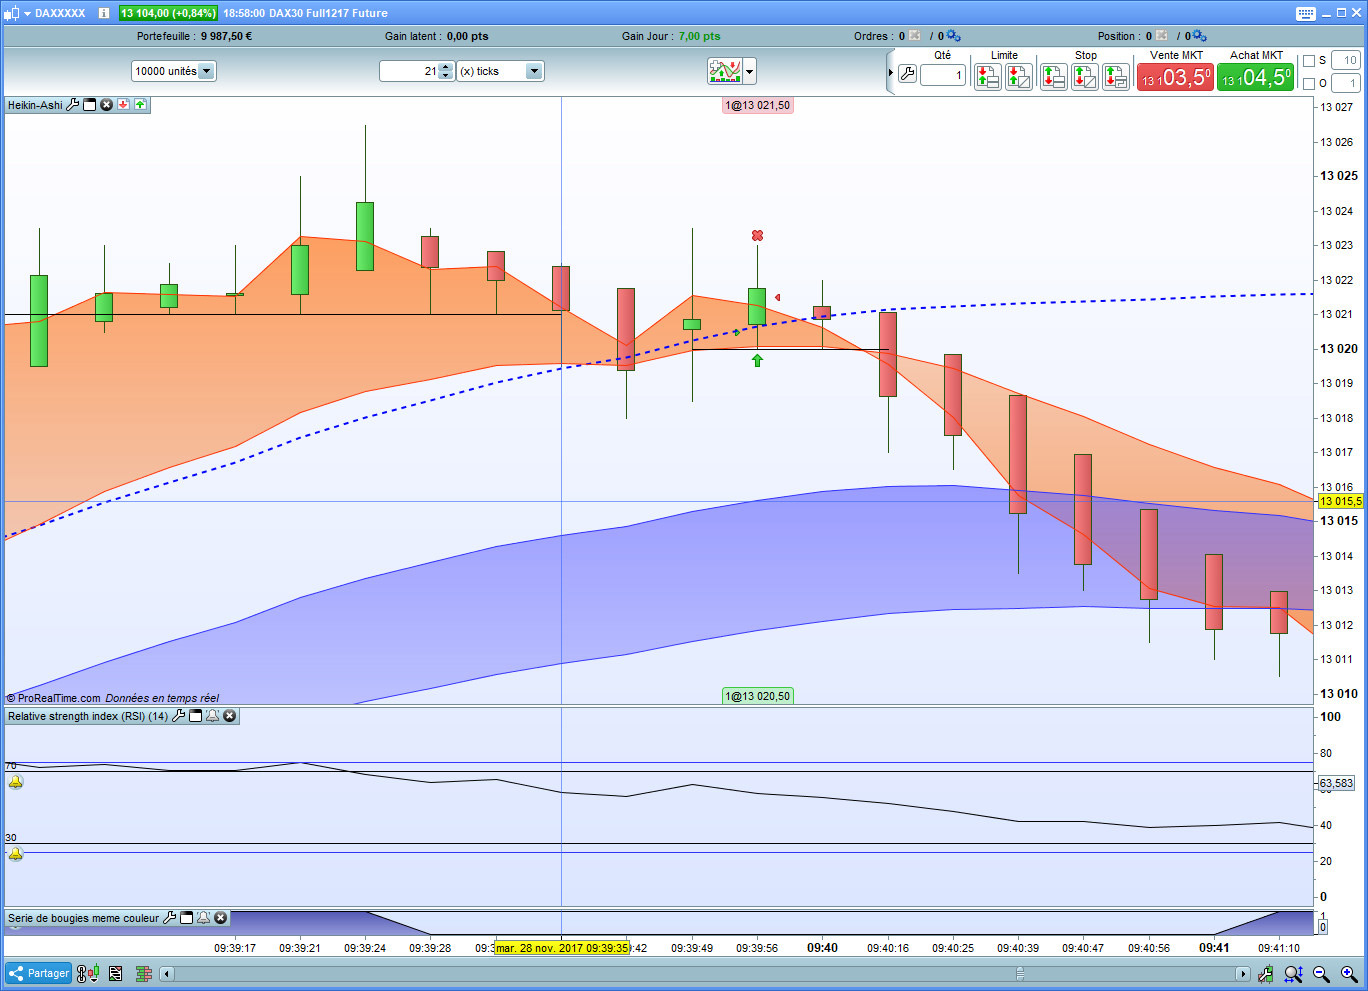Image resolution: width=1368 pixels, height=991 pixels.
Task: Click the scrollbar left arrow
Action: pos(167,974)
